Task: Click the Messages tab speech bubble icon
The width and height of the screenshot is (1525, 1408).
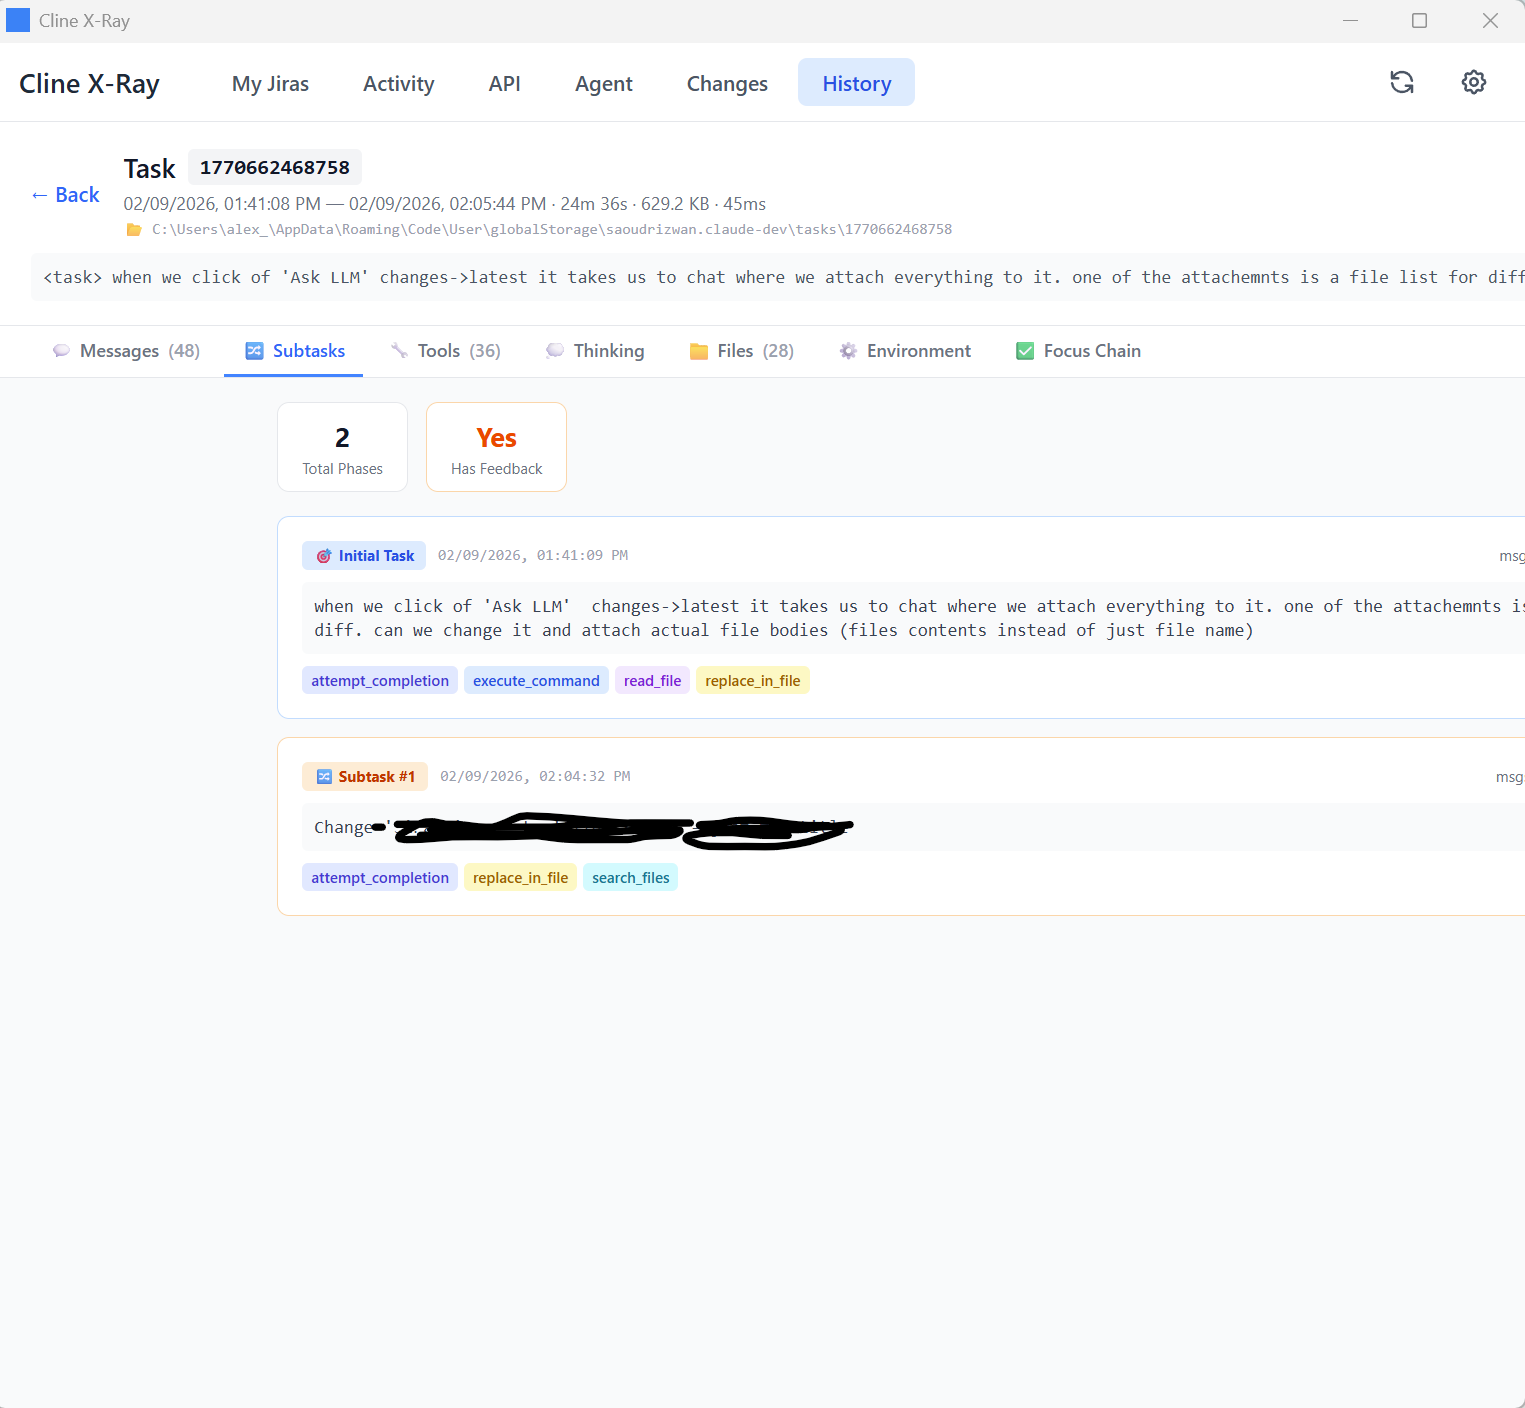Action: tap(62, 351)
